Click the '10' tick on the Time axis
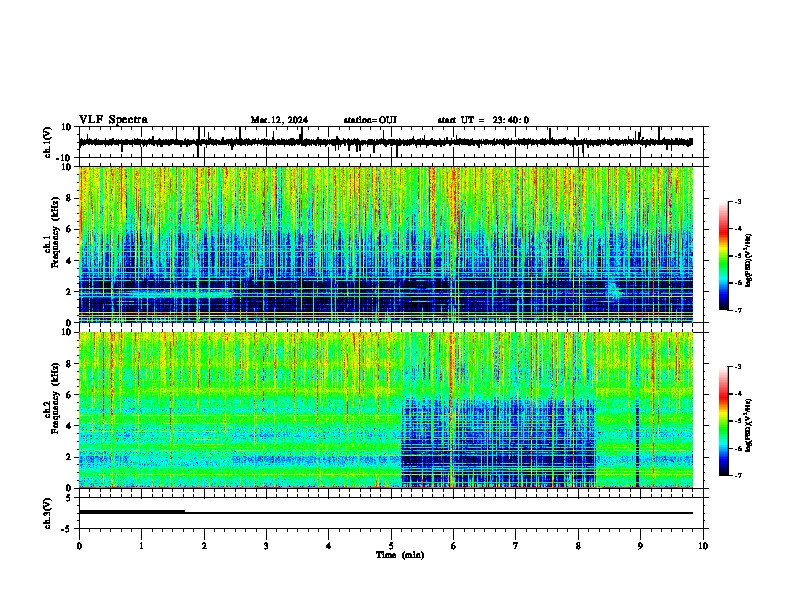 pyautogui.click(x=703, y=546)
